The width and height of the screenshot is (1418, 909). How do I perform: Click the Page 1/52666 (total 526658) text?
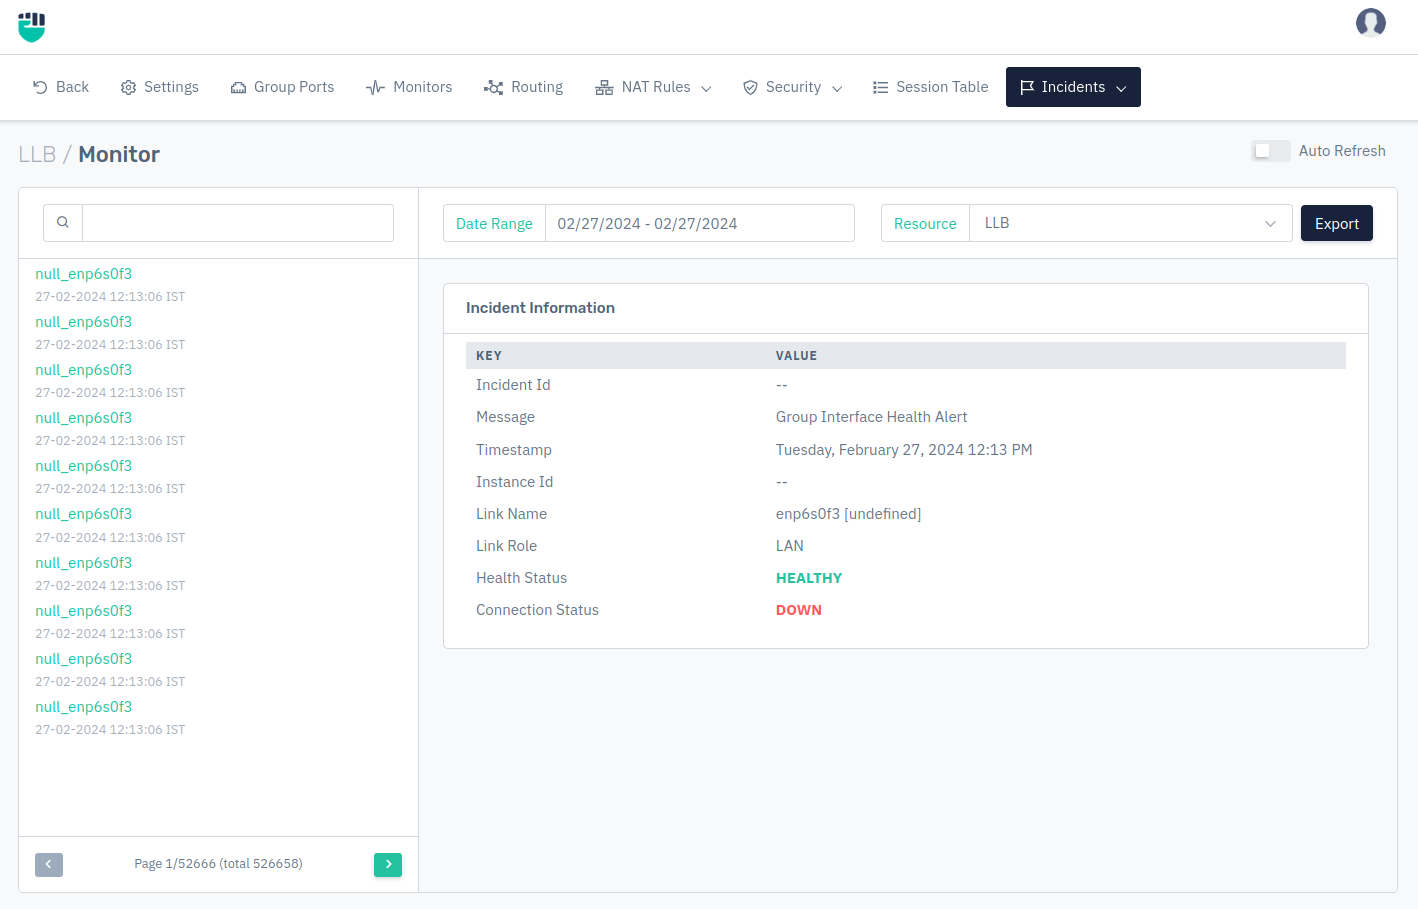(x=218, y=864)
